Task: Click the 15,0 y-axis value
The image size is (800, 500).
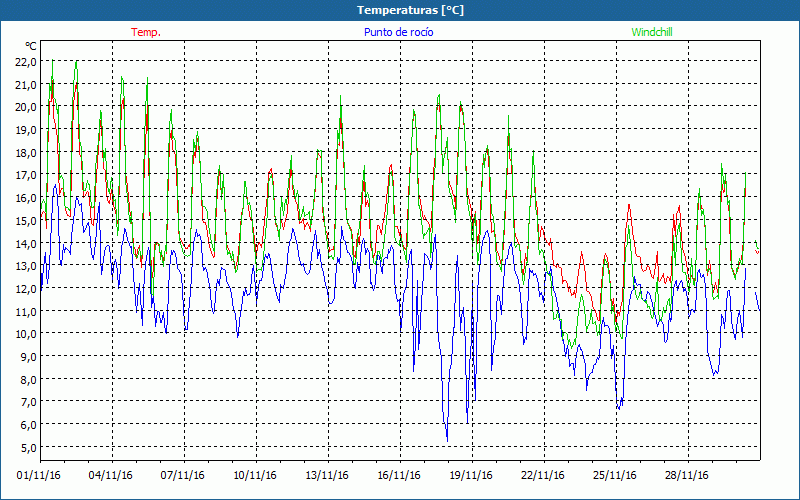Action: pos(27,220)
